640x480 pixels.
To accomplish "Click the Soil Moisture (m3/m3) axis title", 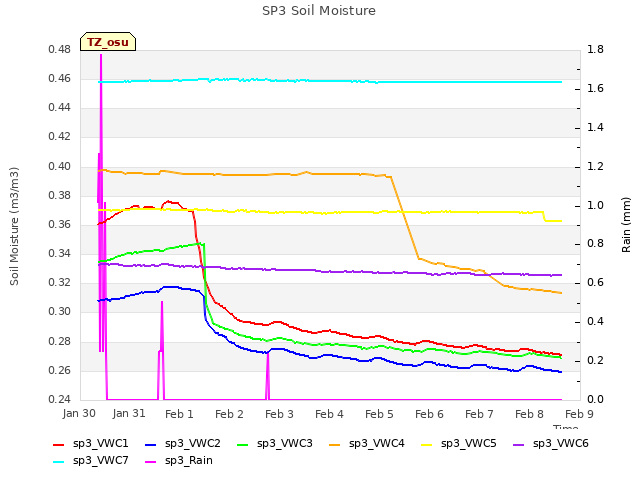I will pos(14,226).
